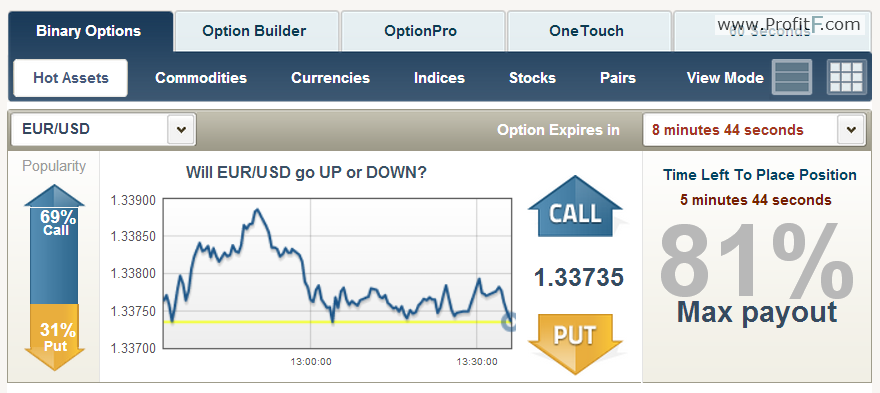Open the Stocks category
Screen dimensions: 880x393
point(533,77)
